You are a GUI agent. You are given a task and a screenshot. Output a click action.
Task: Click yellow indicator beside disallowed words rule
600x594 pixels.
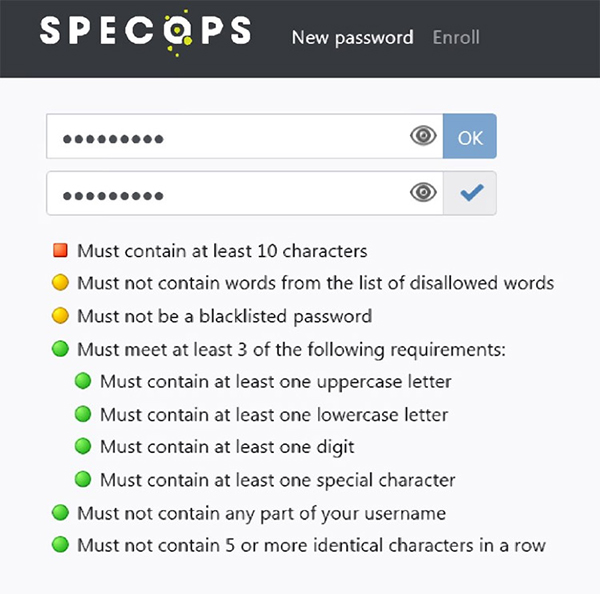click(60, 283)
